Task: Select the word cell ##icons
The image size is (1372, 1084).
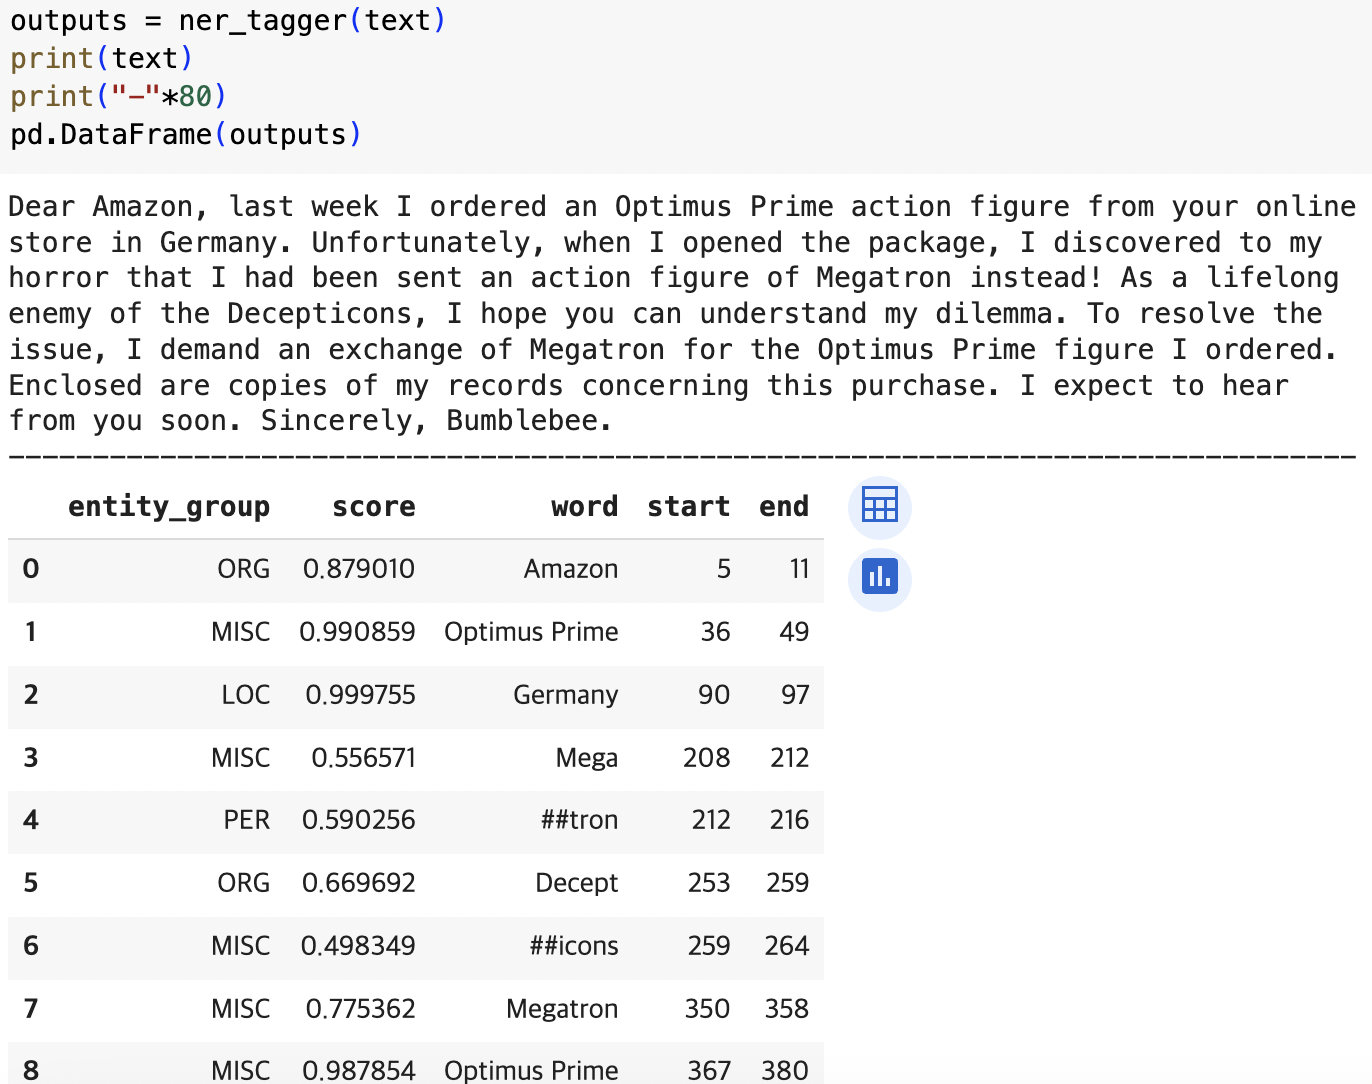Action: point(574,946)
